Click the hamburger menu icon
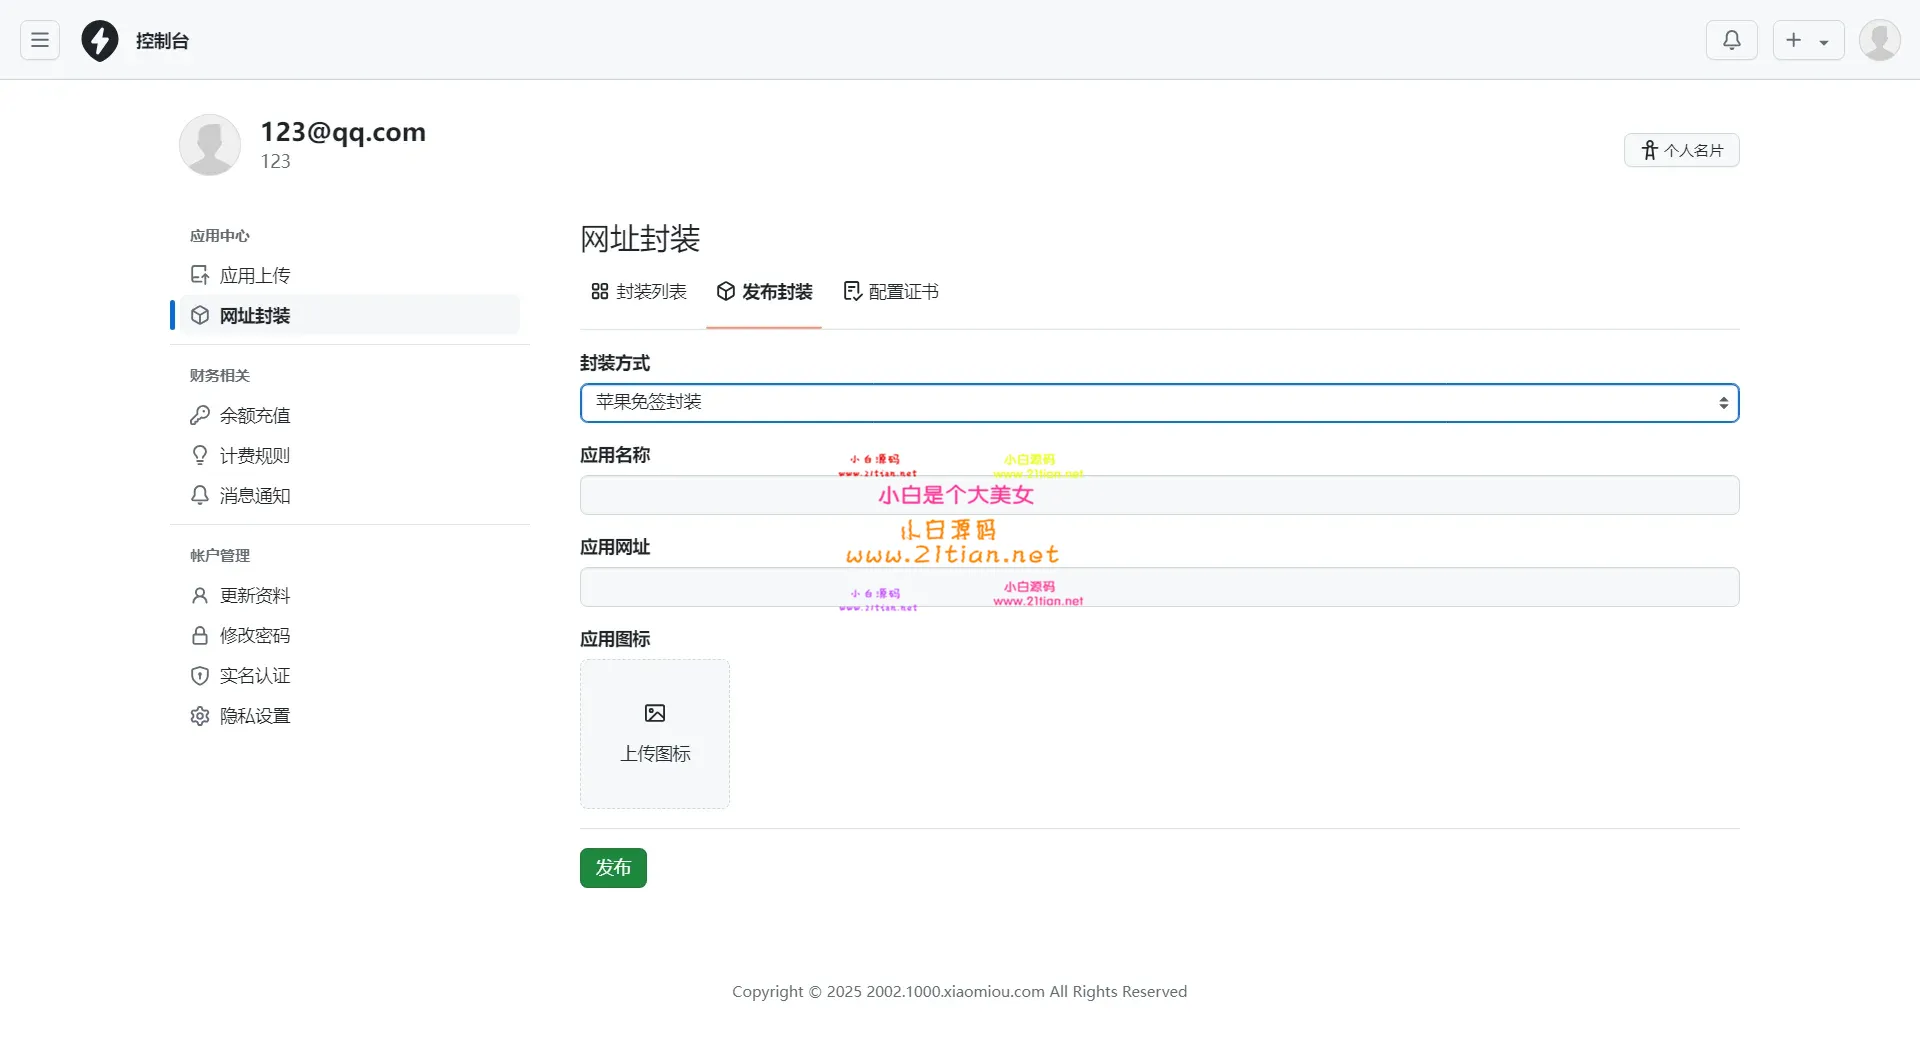 pos(40,40)
